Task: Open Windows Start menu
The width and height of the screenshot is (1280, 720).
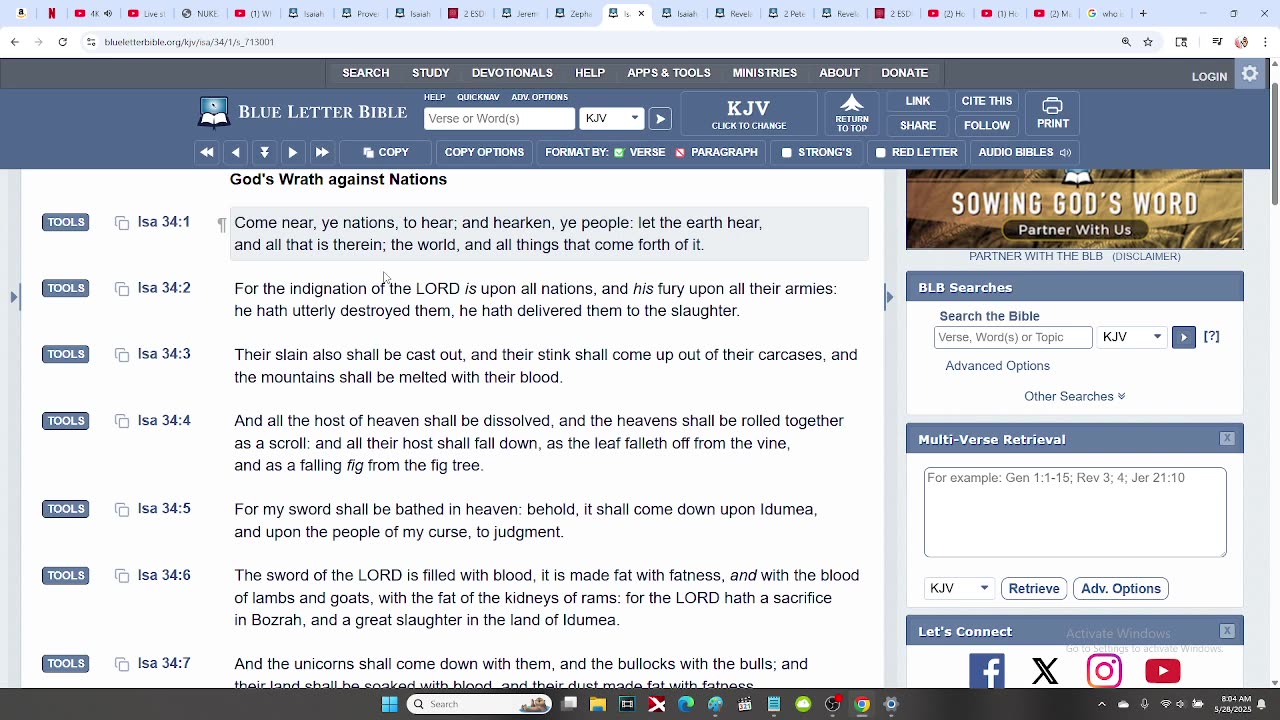Action: click(389, 704)
